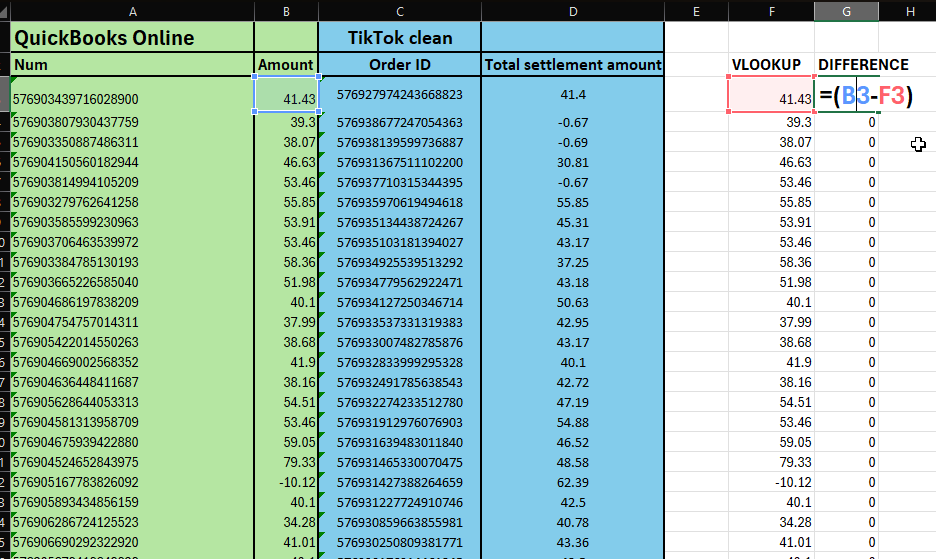This screenshot has width=936, height=559.
Task: Select the pink VLOOKUP cell showing 41.43
Action: click(x=771, y=96)
